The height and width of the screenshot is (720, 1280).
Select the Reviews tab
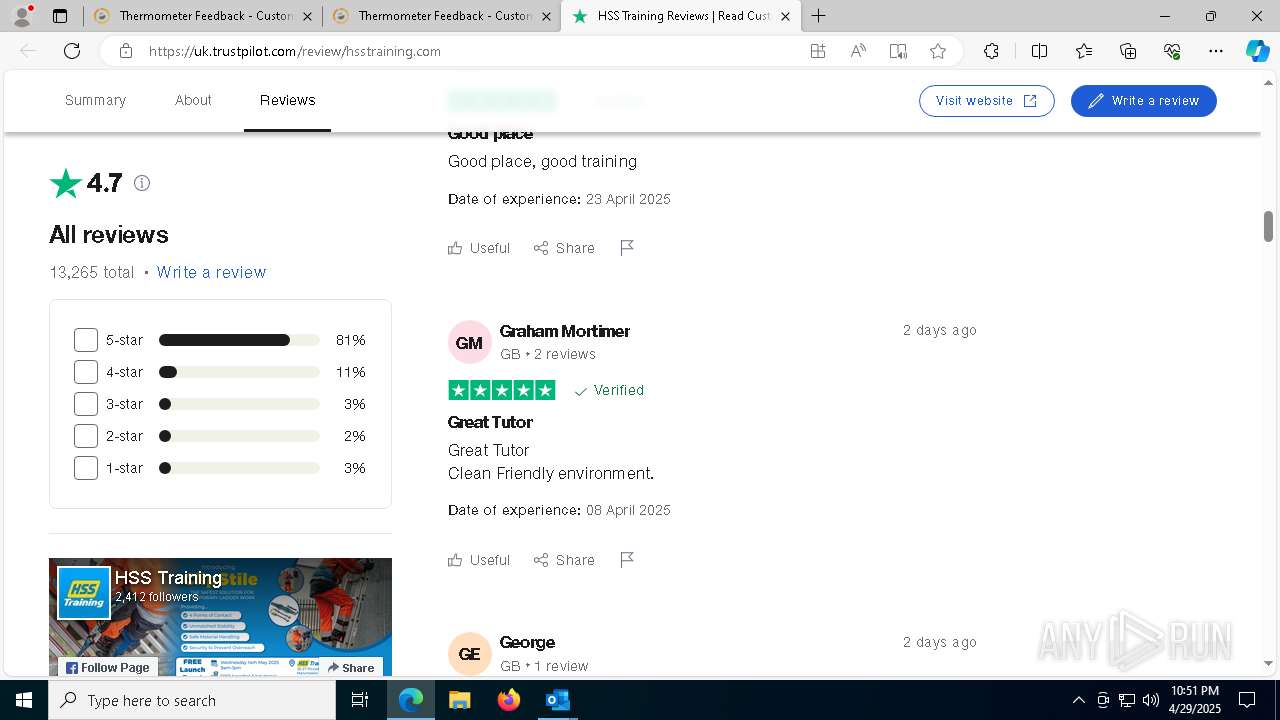[287, 100]
